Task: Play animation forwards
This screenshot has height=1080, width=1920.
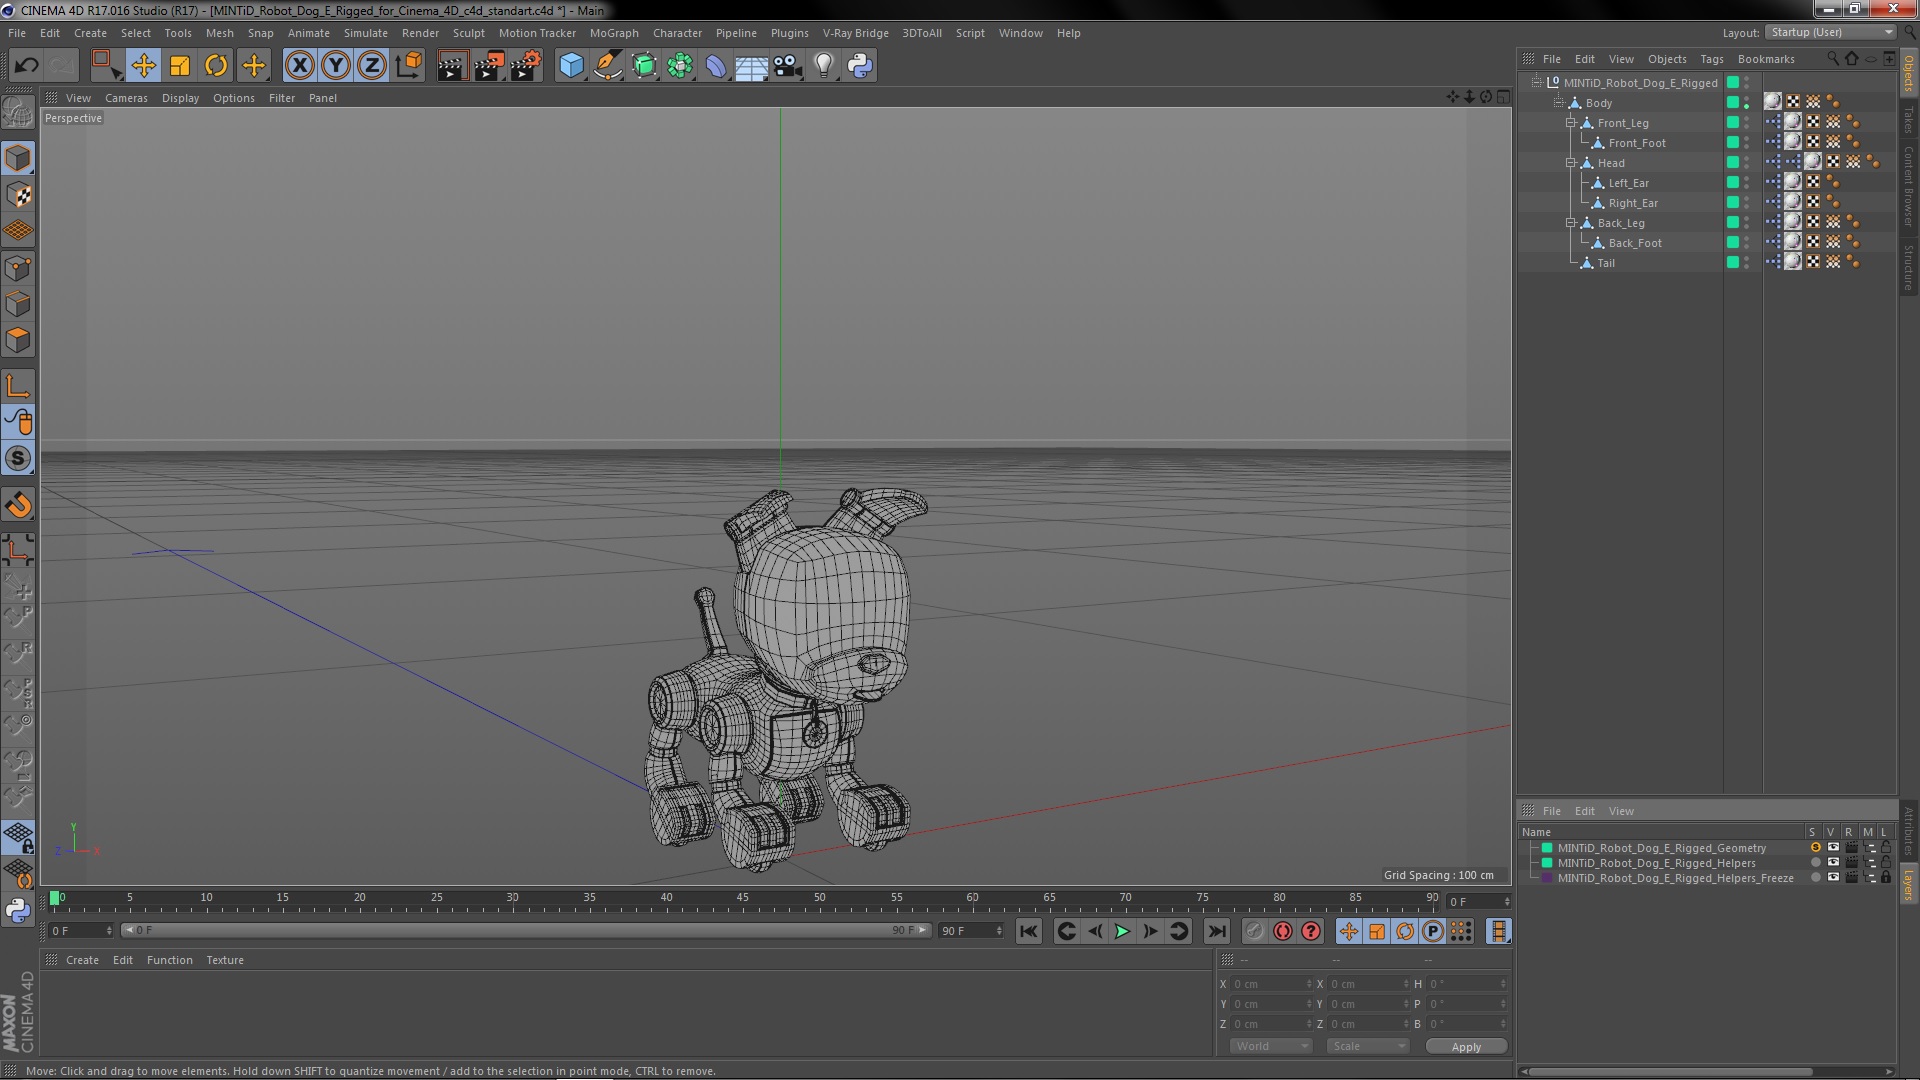Action: 1122,931
